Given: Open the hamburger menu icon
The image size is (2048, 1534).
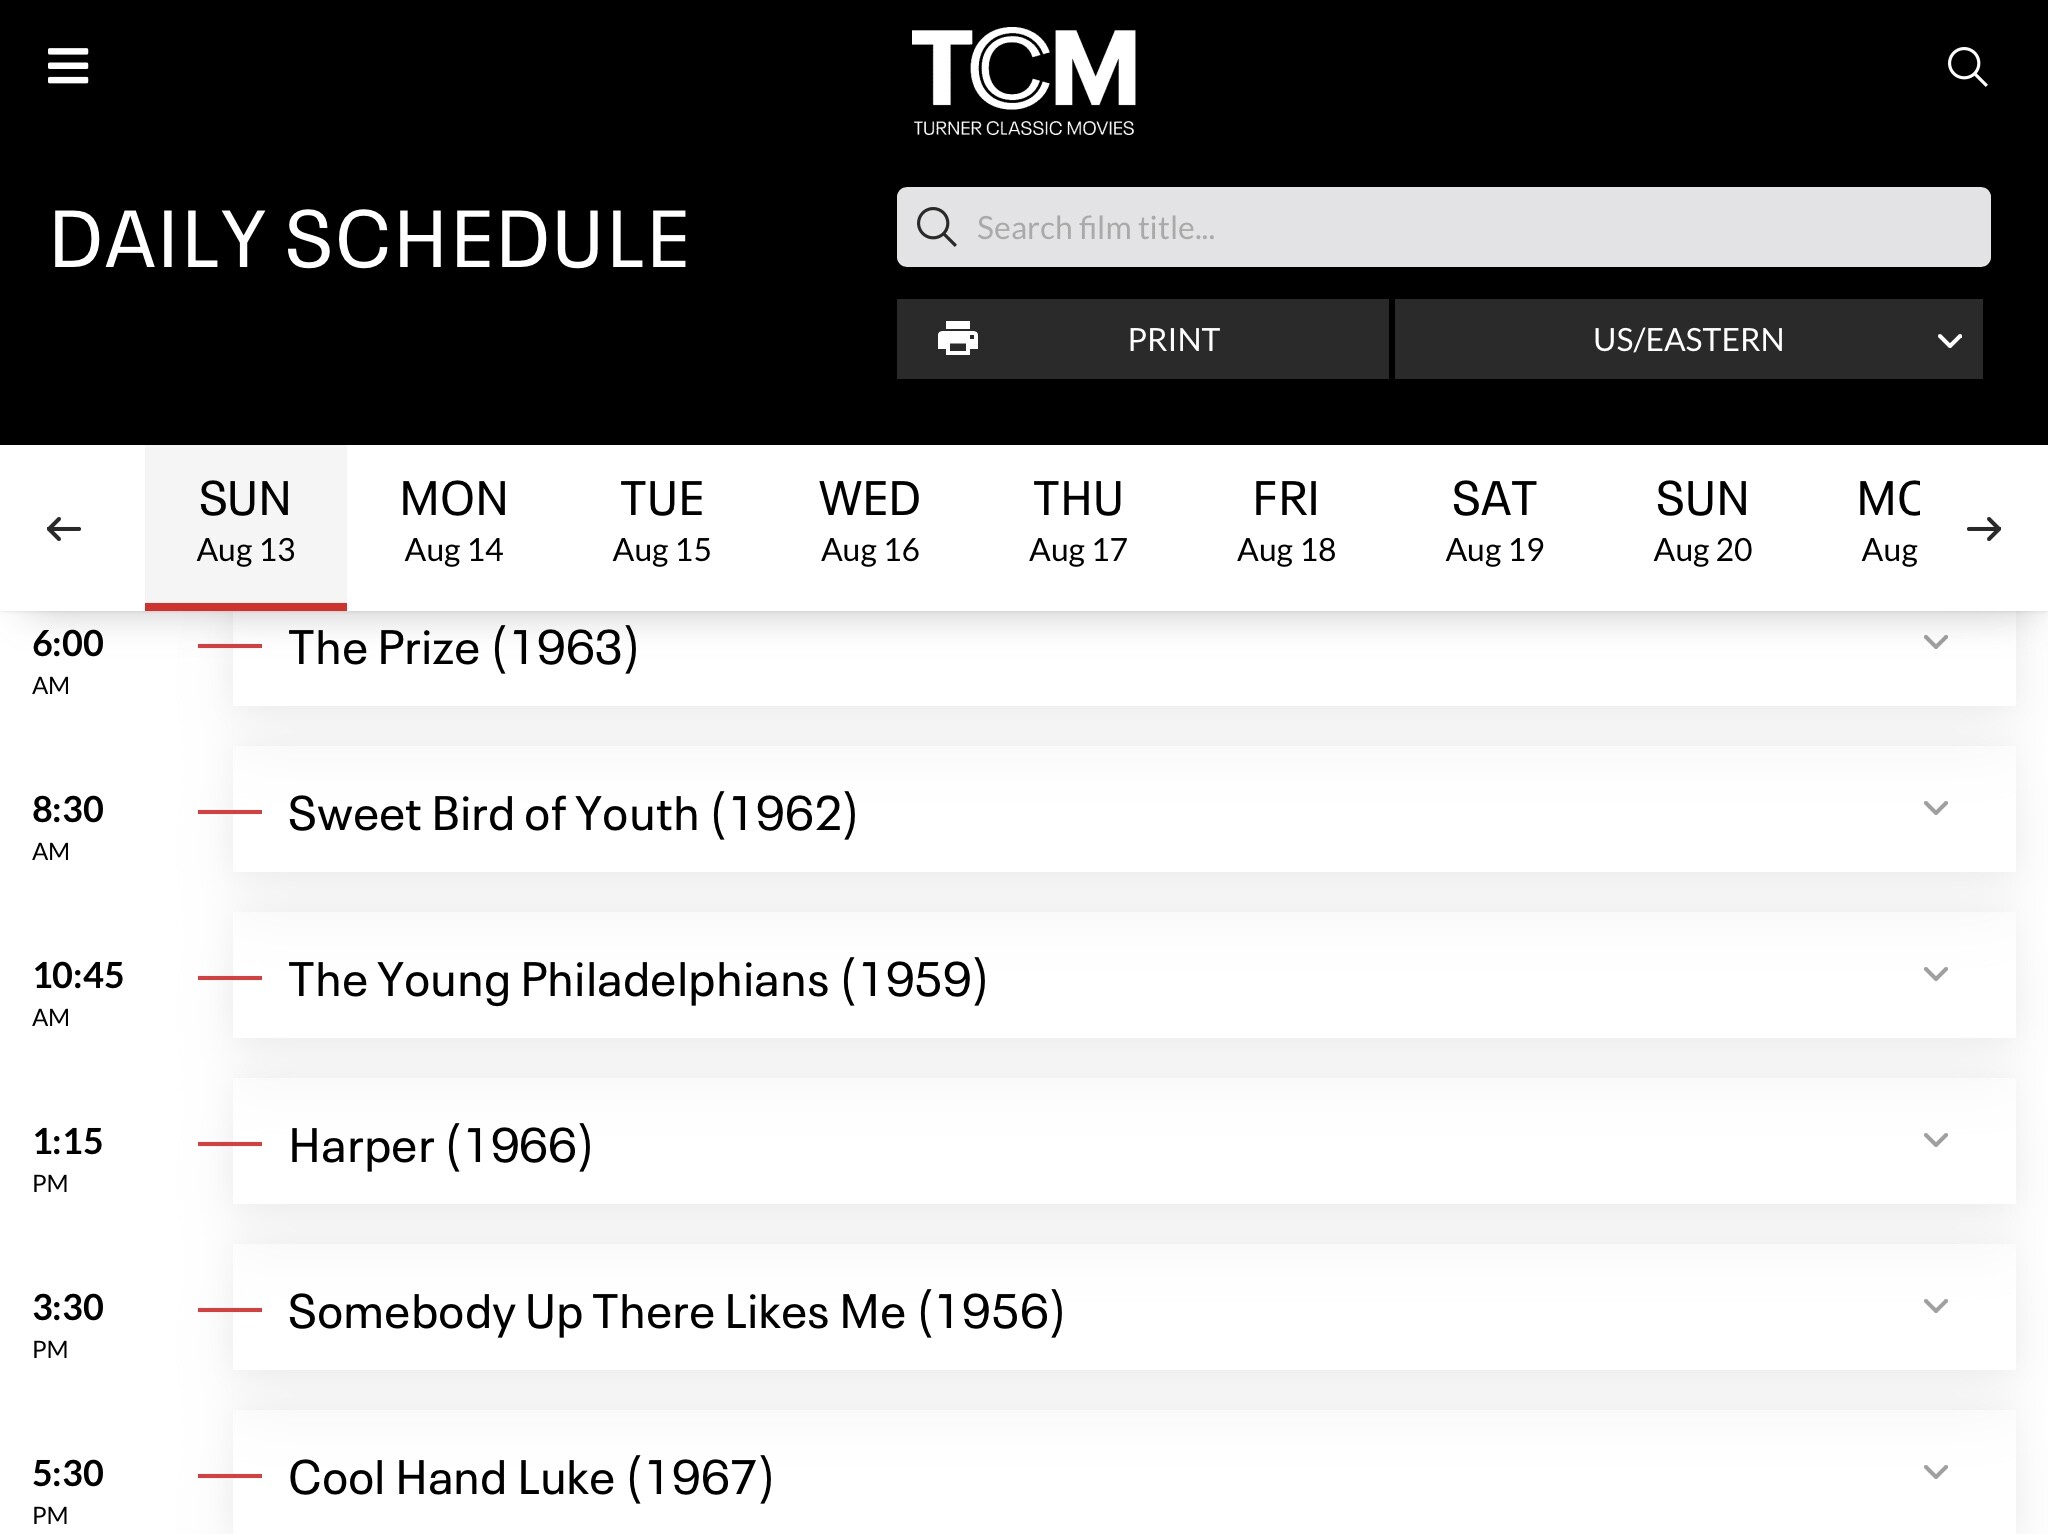Looking at the screenshot, I should (x=68, y=66).
